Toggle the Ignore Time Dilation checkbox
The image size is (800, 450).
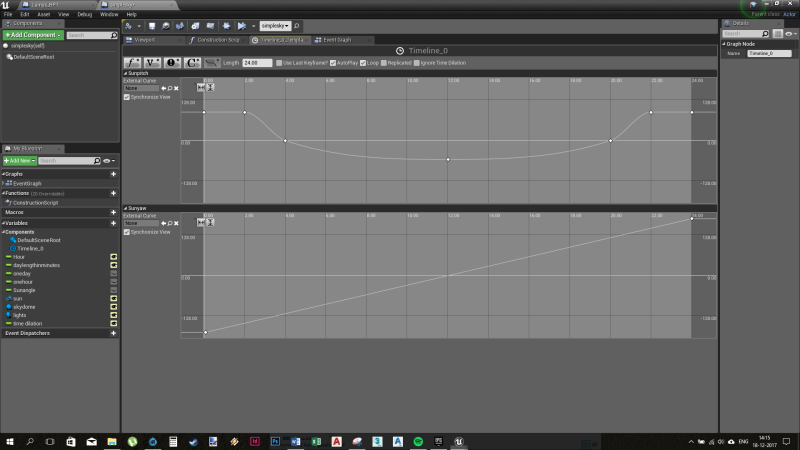(417, 63)
